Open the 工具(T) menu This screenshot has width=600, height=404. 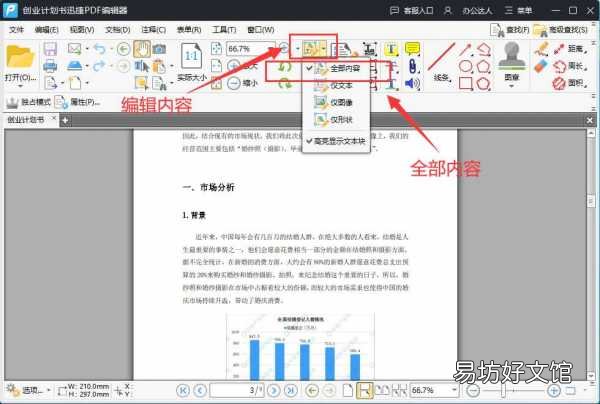click(x=224, y=29)
